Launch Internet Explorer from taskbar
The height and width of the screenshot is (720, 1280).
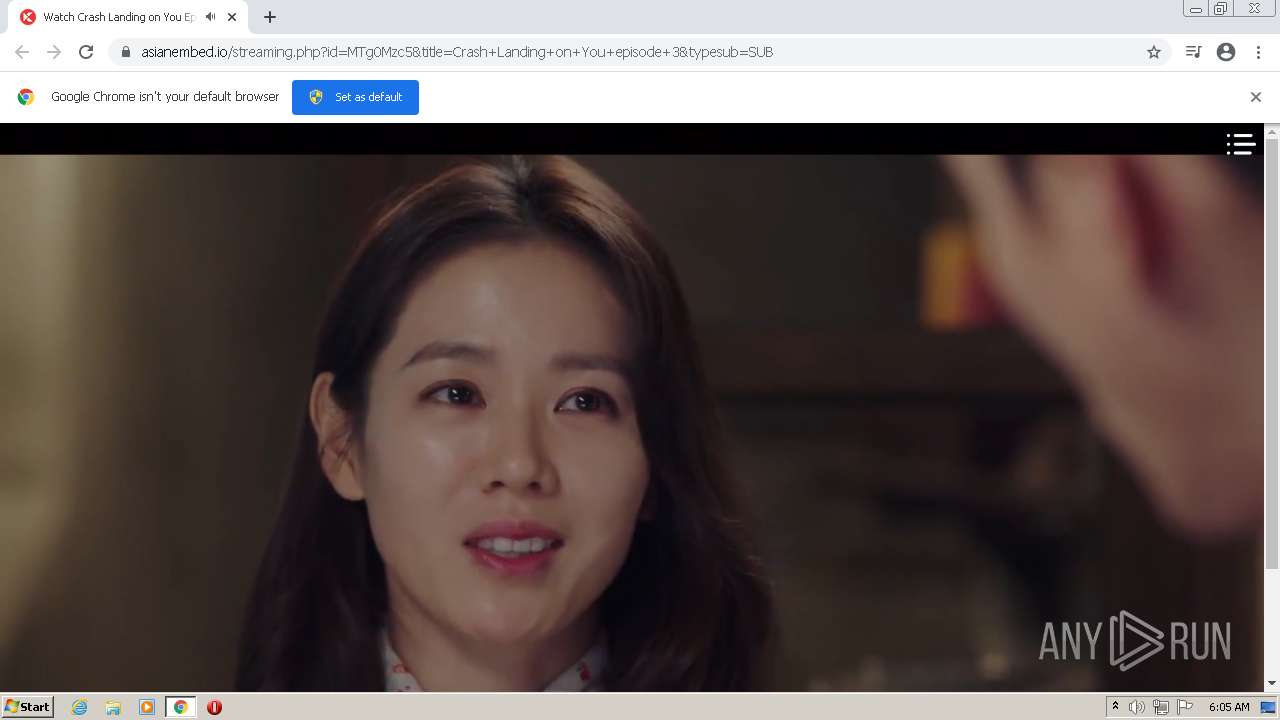(x=80, y=707)
